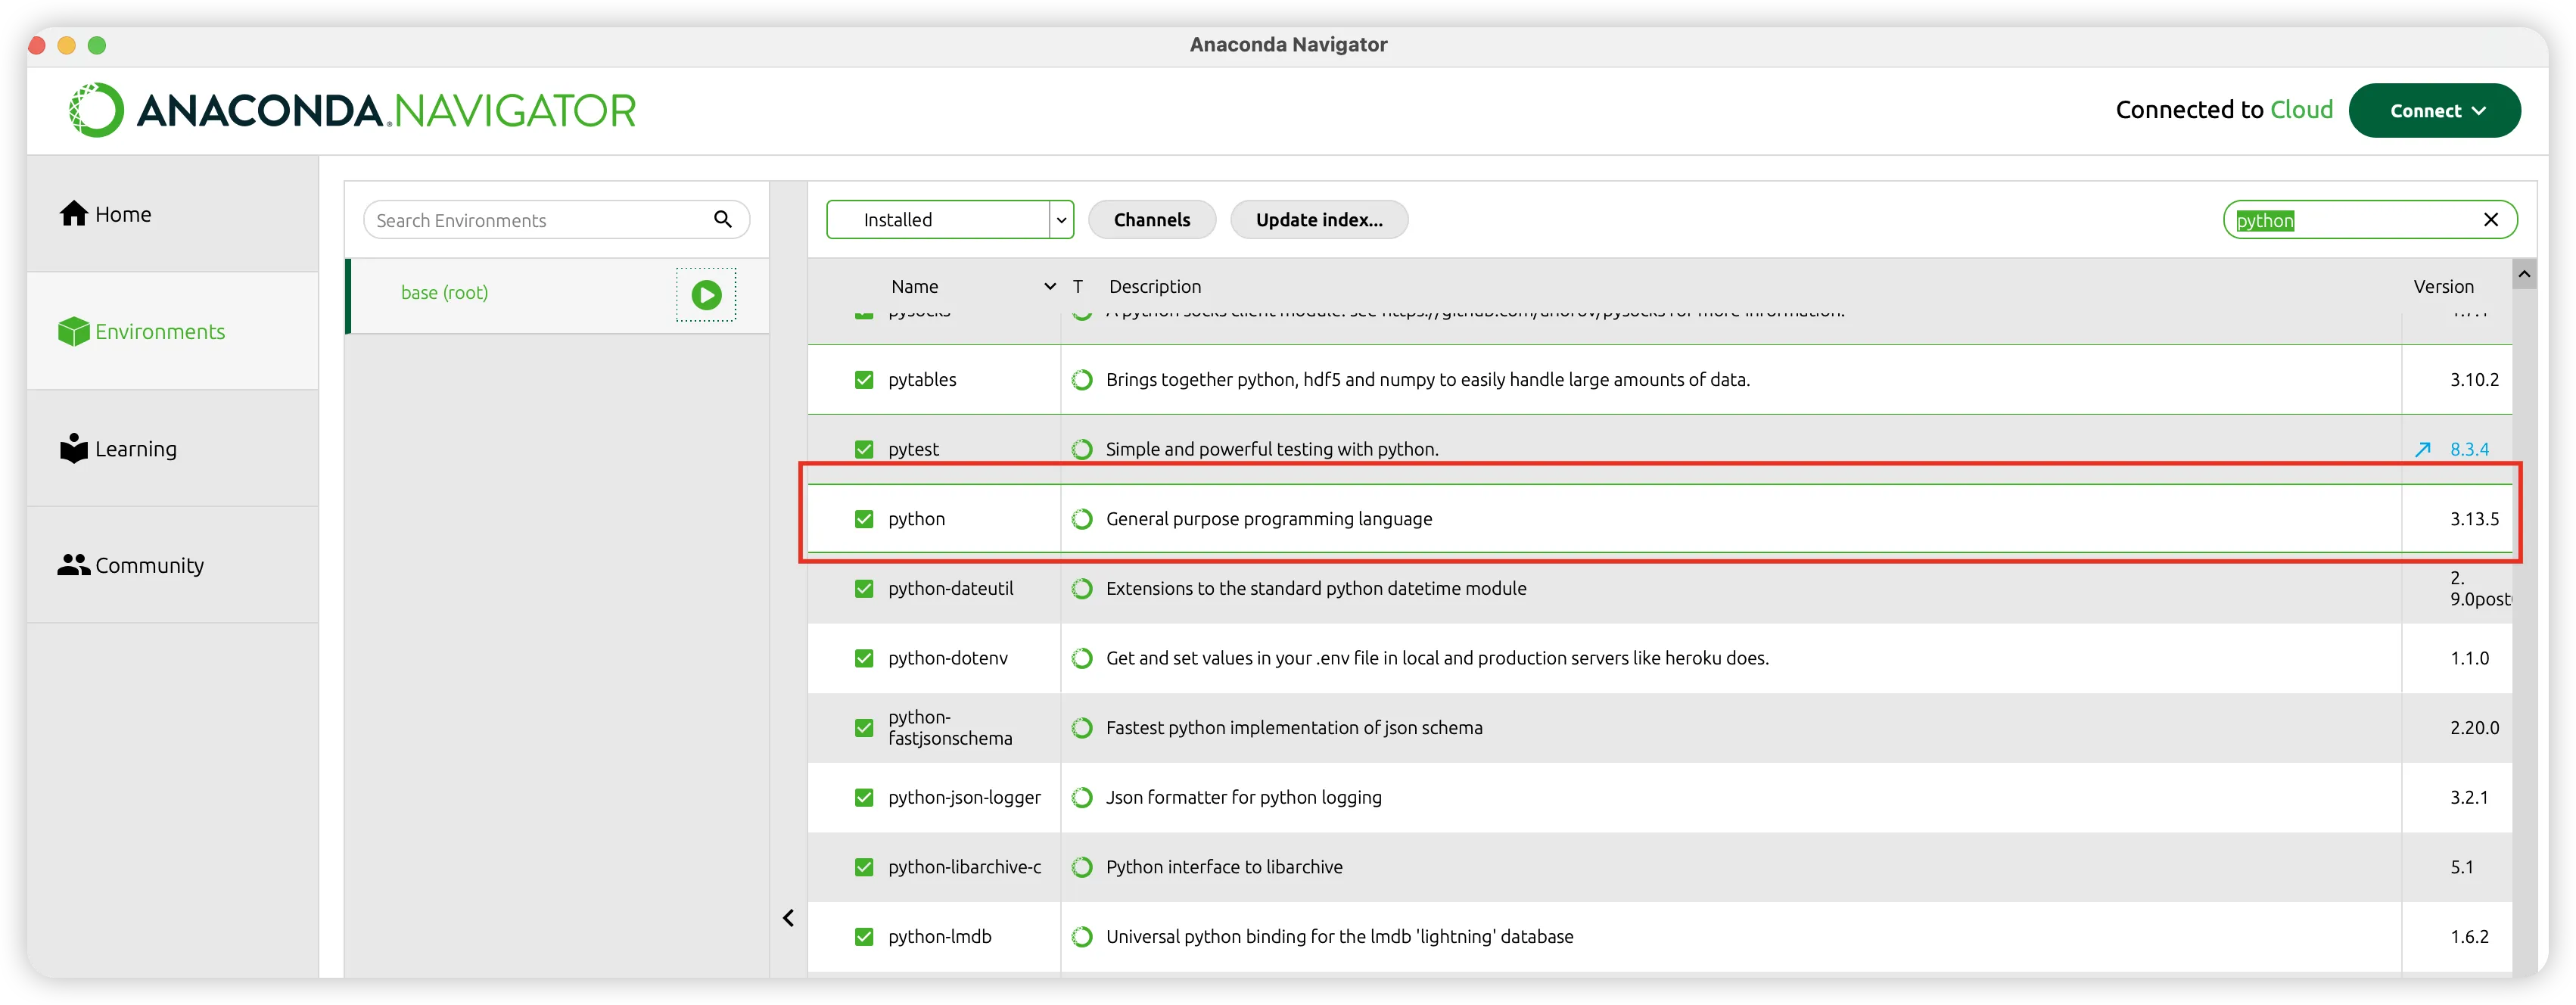Clear the python search with the X icon
Screen dimensions: 2576x1005
tap(2490, 220)
